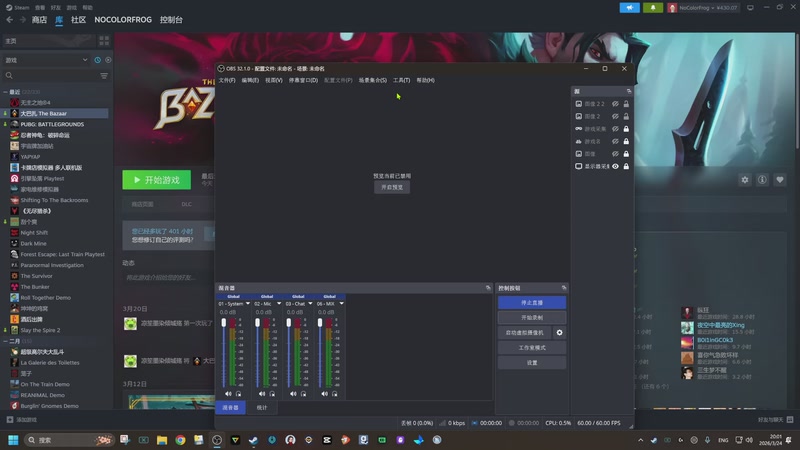The image size is (800, 450).
Task: Mute the 02 - Mic audio channel
Action: (x=262, y=394)
